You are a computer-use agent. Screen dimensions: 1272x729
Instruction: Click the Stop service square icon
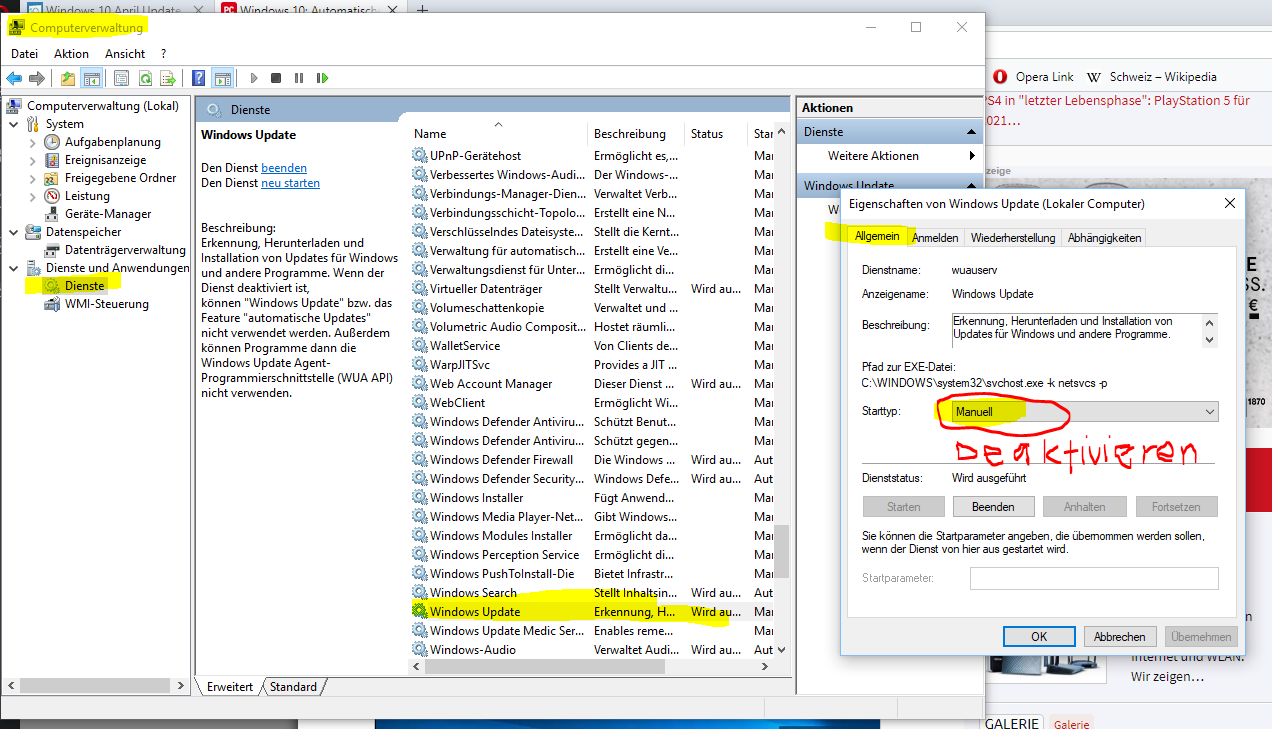click(x=276, y=78)
